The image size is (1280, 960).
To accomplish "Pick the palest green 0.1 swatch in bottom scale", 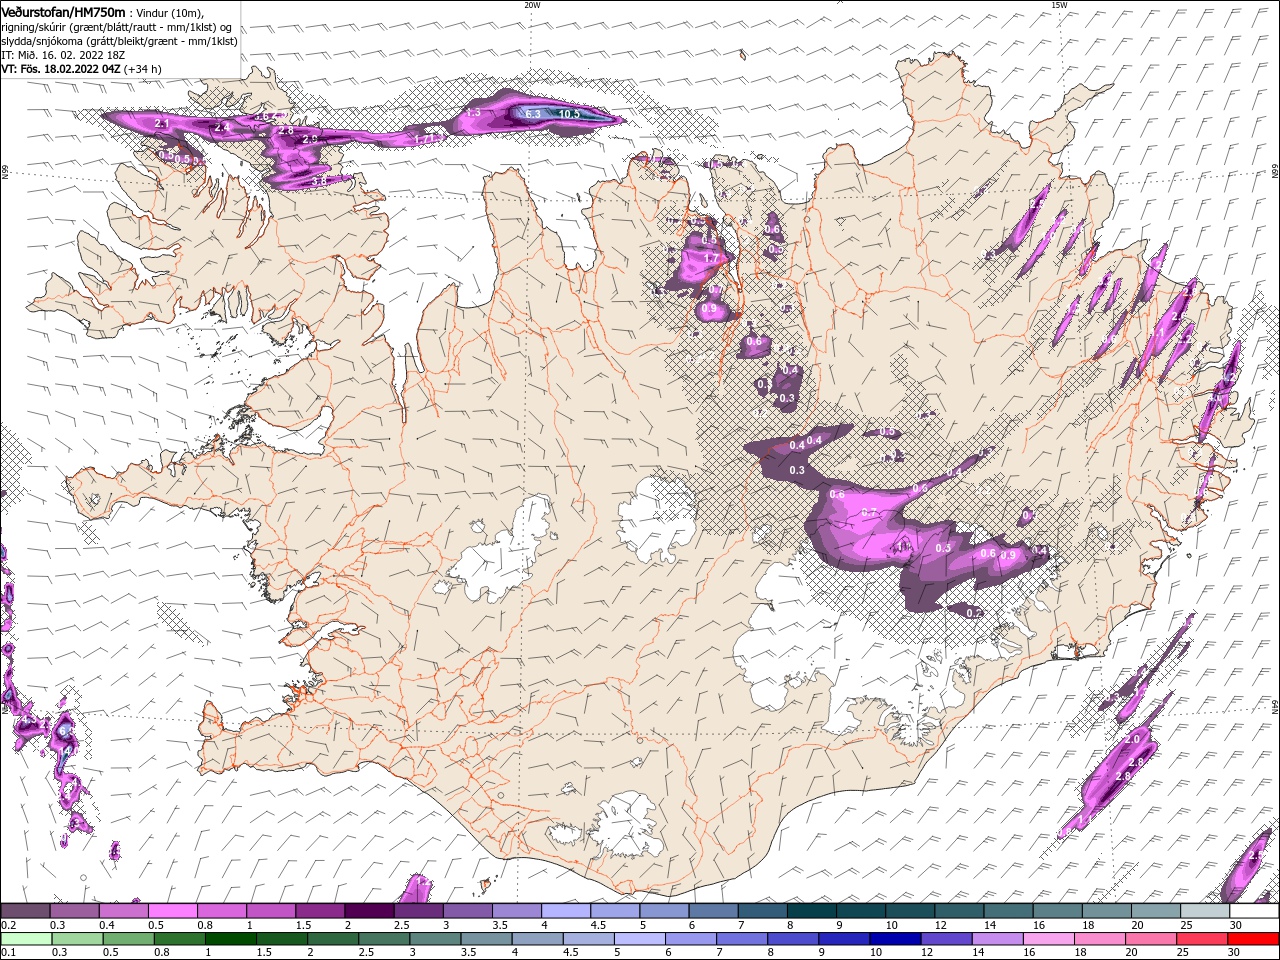I will [x=26, y=939].
